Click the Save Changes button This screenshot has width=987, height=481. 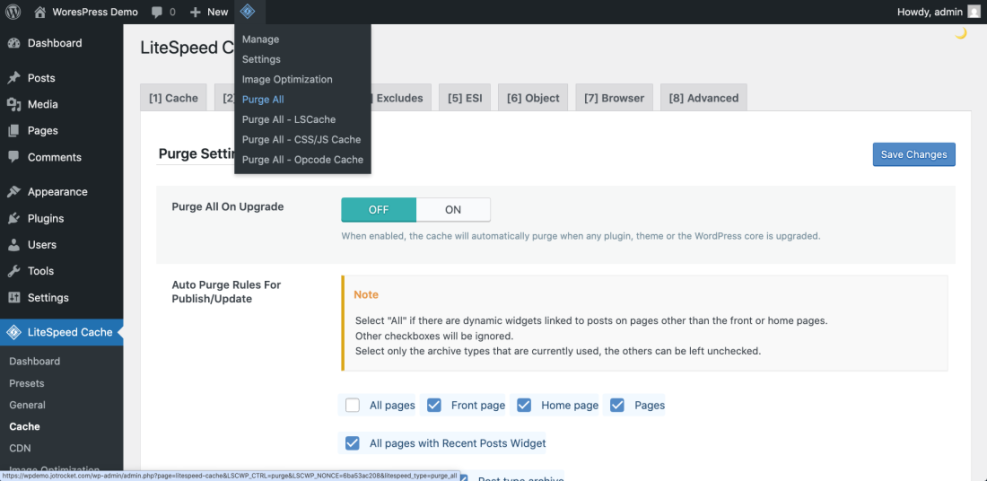point(913,155)
